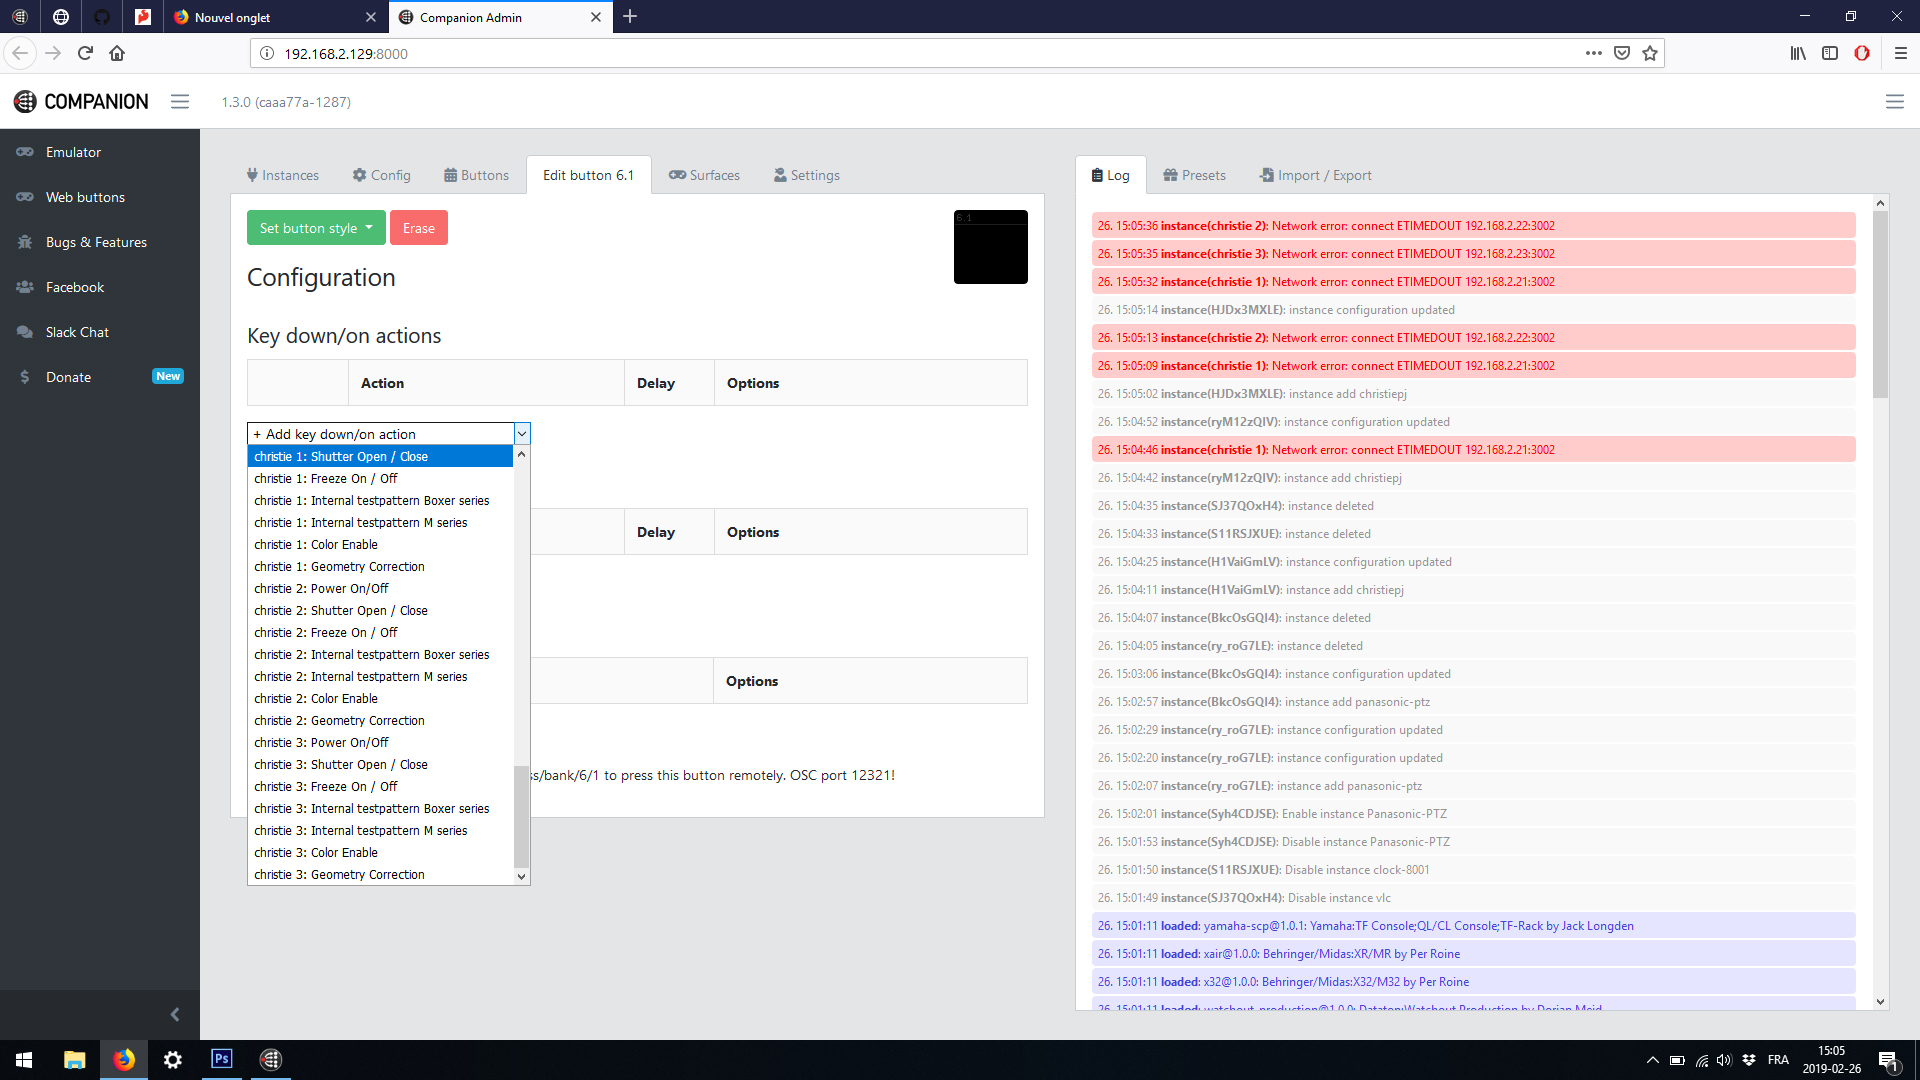Image resolution: width=1920 pixels, height=1080 pixels.
Task: Switch to the Surfaces tab
Action: click(704, 174)
